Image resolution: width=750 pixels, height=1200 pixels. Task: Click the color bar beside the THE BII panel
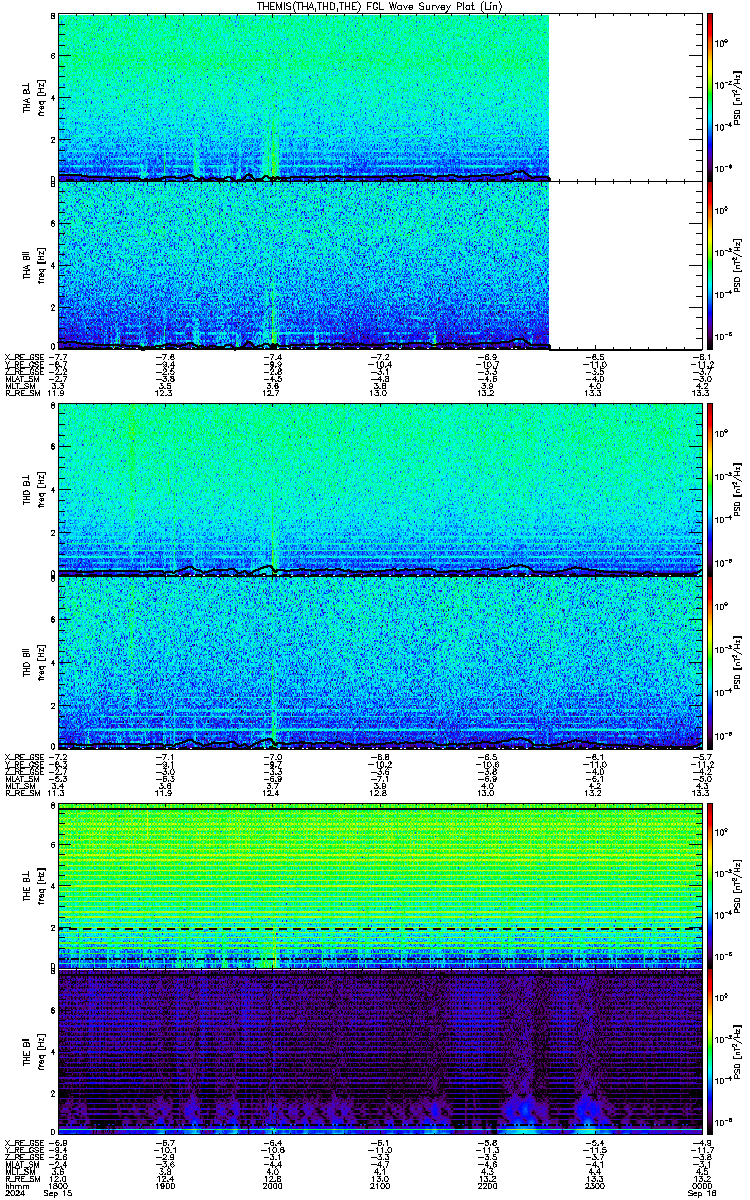(710, 1052)
